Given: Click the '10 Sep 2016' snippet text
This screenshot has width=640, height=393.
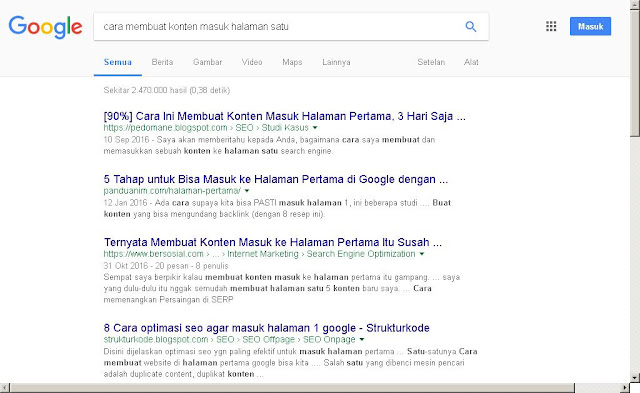Looking at the screenshot, I should (x=126, y=140).
